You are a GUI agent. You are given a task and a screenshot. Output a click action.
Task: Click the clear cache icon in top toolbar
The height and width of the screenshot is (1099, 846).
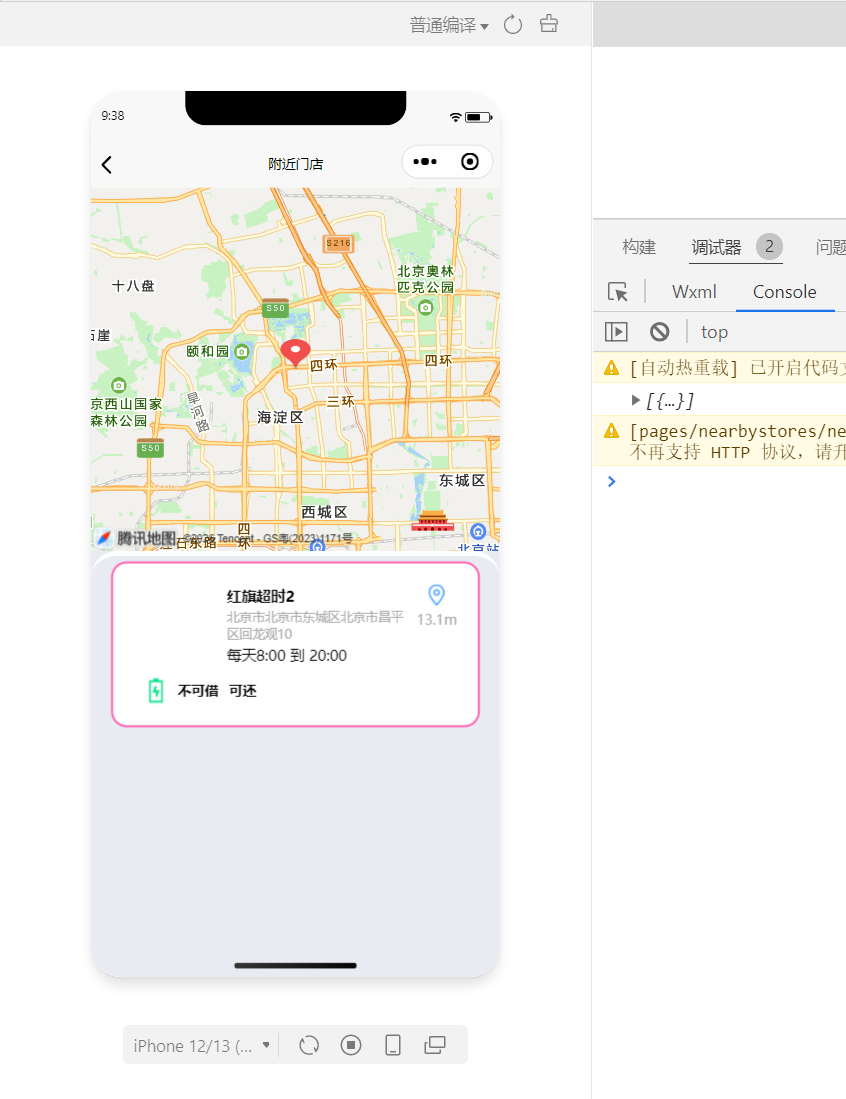pos(549,24)
